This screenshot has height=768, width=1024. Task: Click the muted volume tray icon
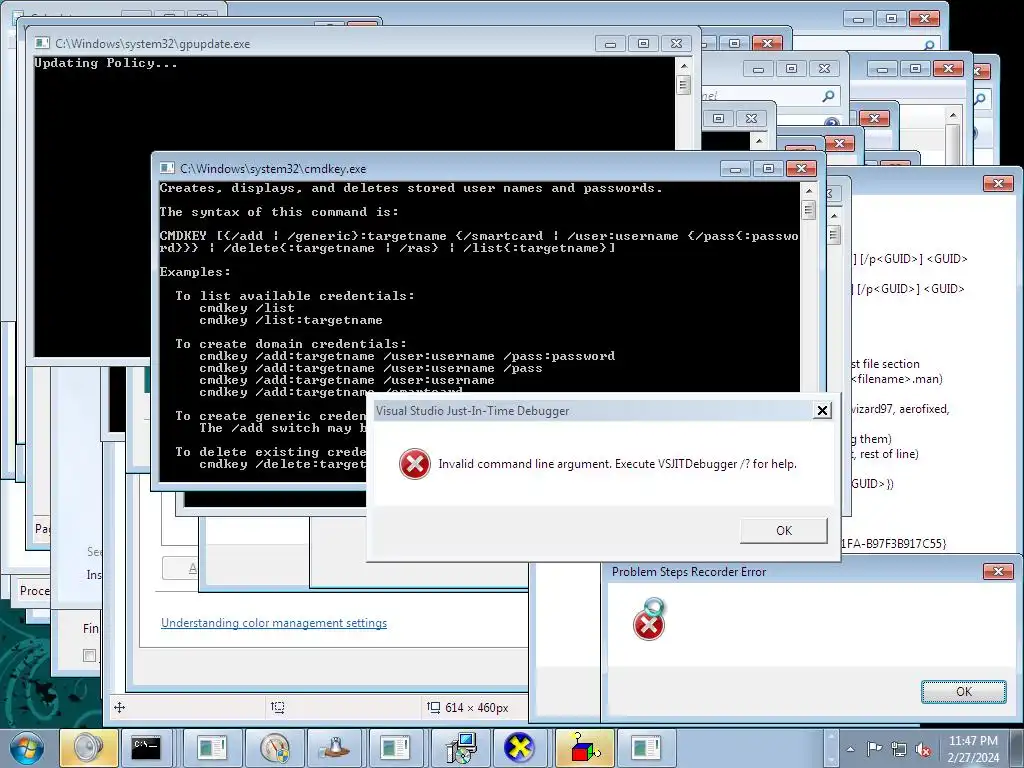[x=923, y=749]
